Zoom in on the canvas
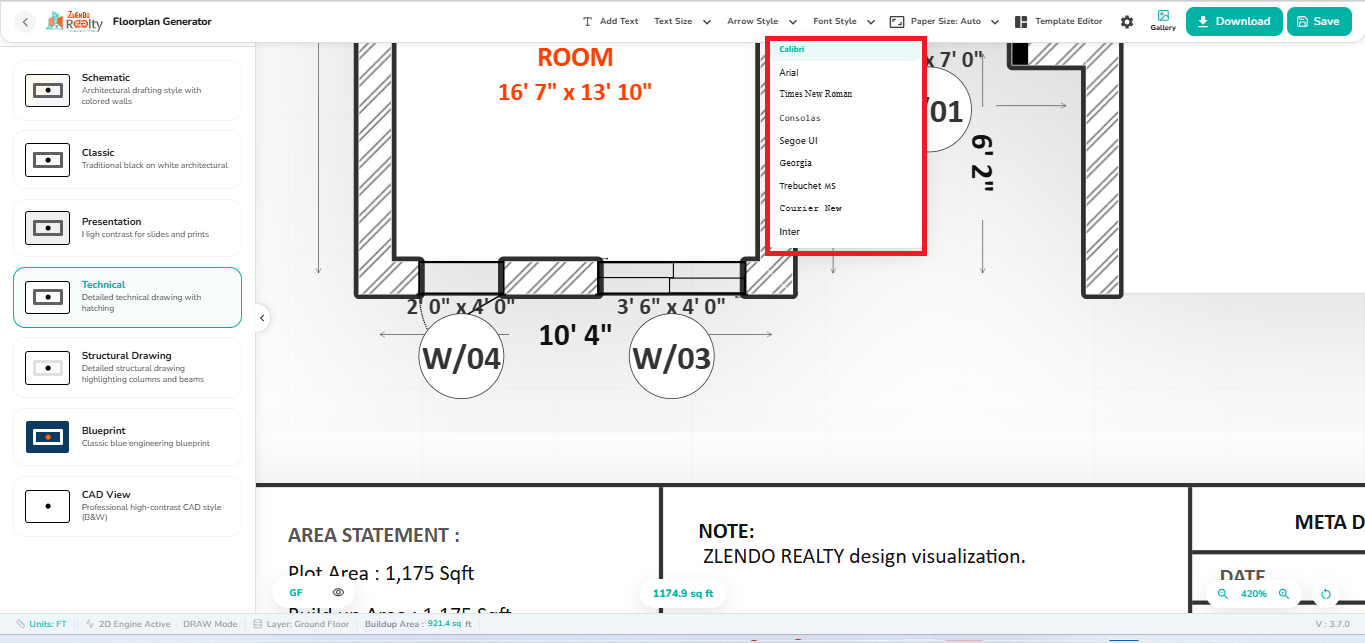 pos(1284,594)
